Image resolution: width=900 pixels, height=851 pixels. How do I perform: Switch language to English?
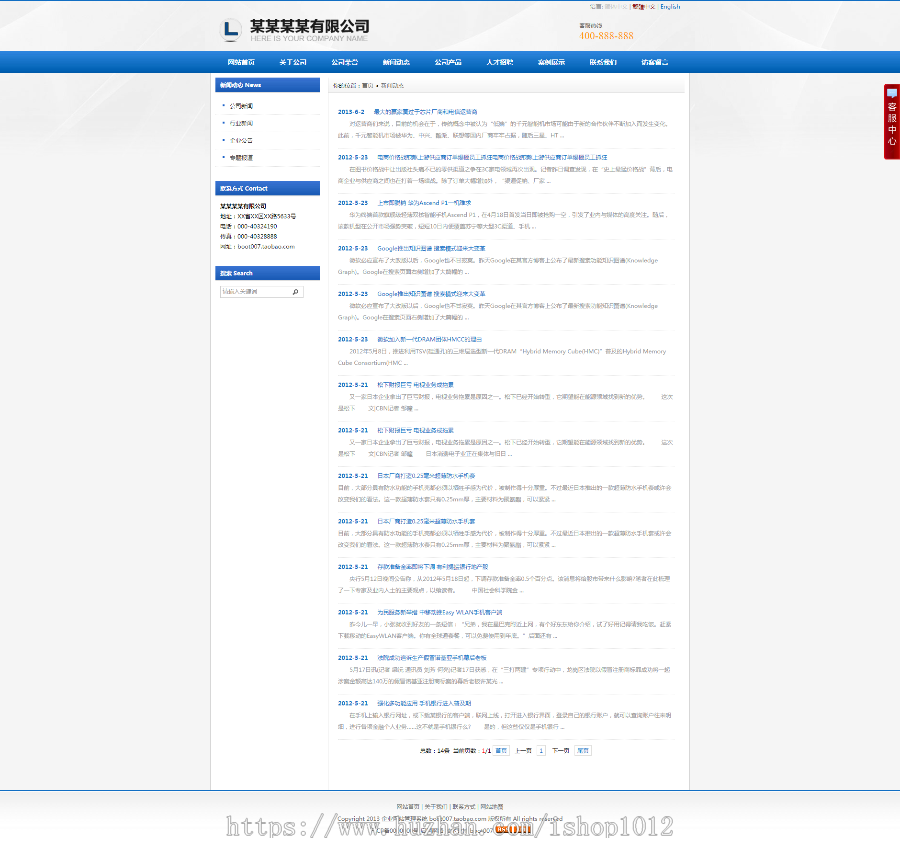pos(670,7)
